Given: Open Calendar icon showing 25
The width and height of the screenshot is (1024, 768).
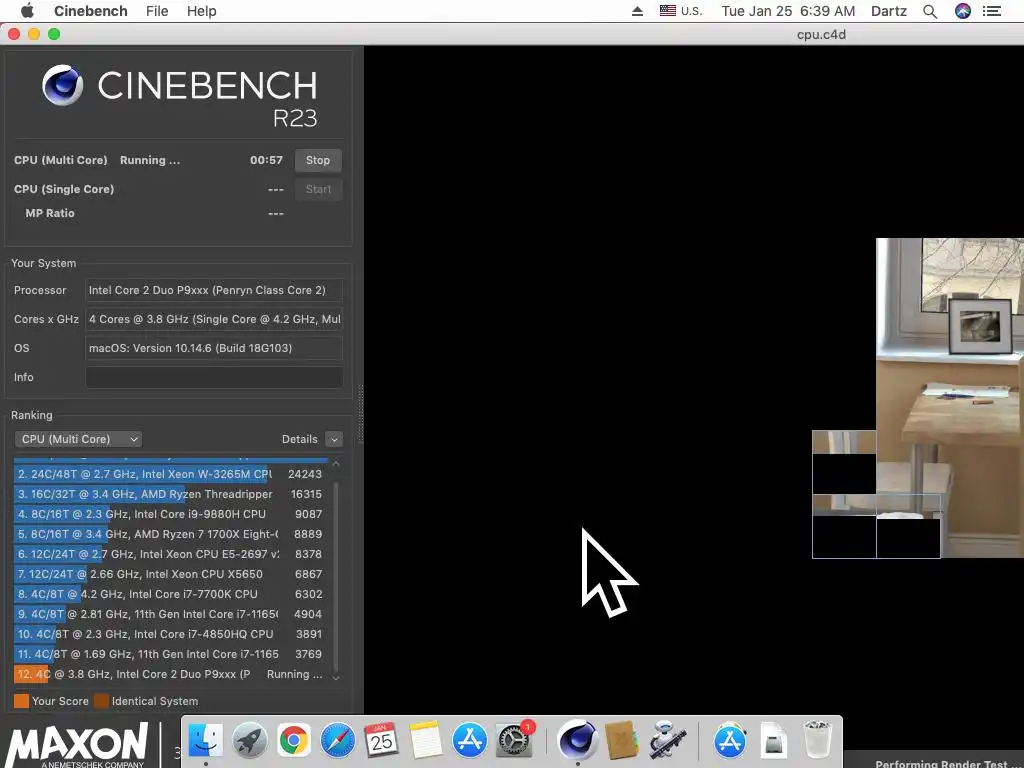Looking at the screenshot, I should (x=381, y=741).
